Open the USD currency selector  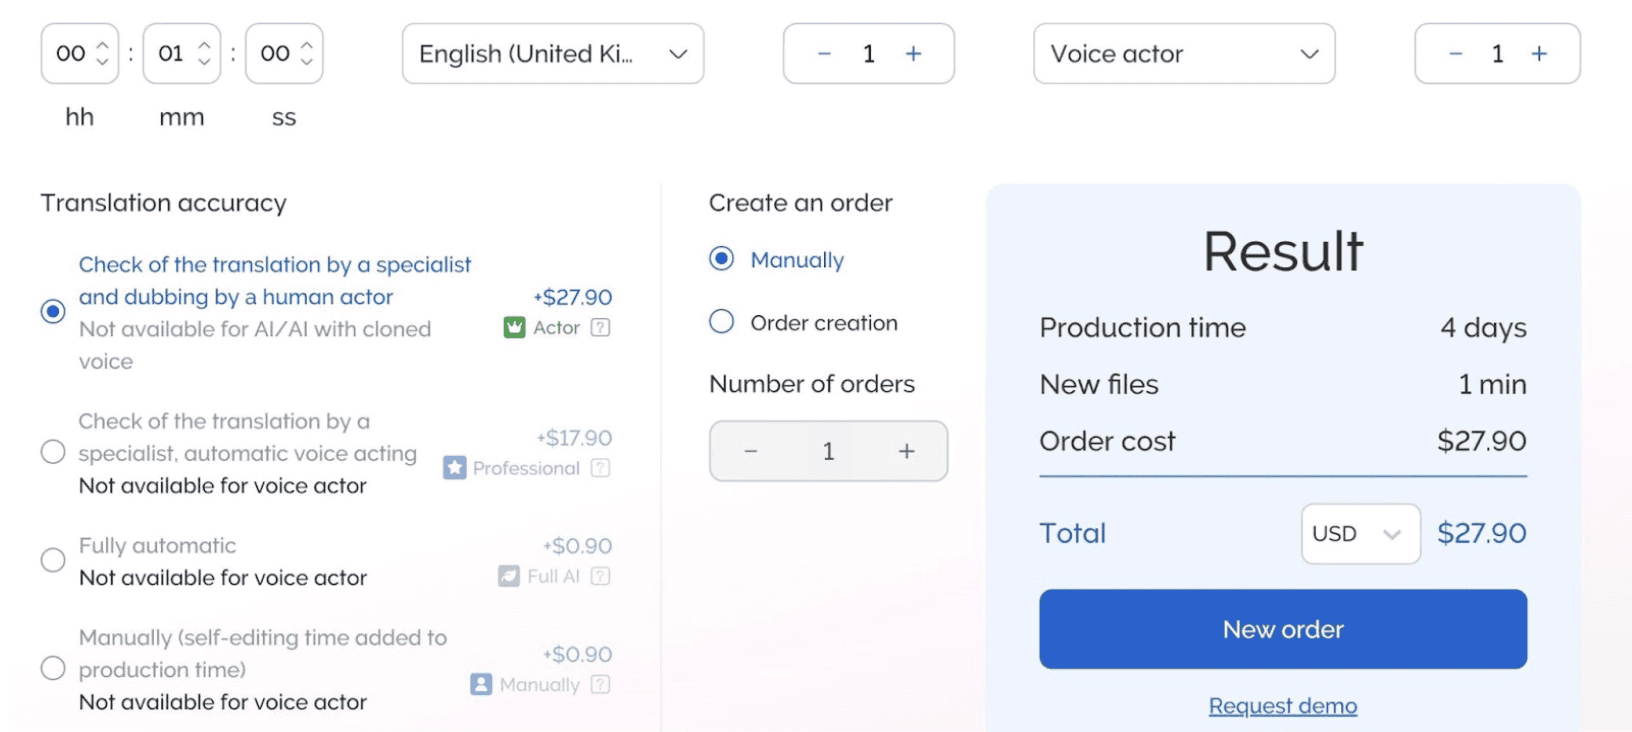click(x=1359, y=534)
